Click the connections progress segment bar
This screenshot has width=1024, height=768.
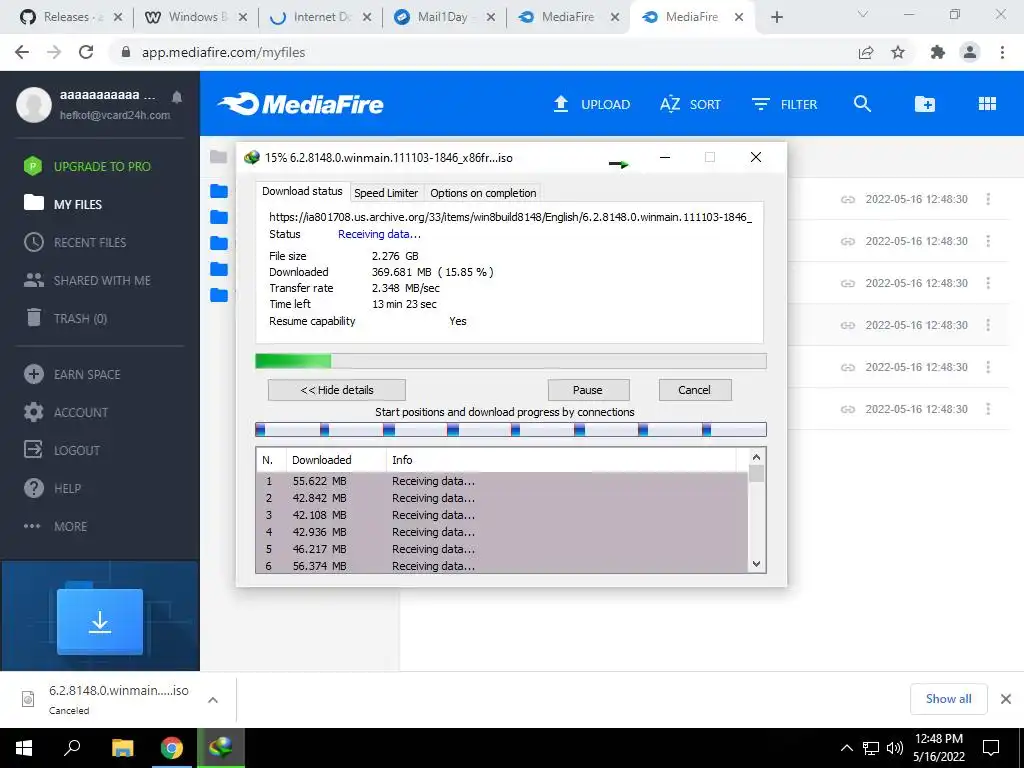pyautogui.click(x=510, y=429)
